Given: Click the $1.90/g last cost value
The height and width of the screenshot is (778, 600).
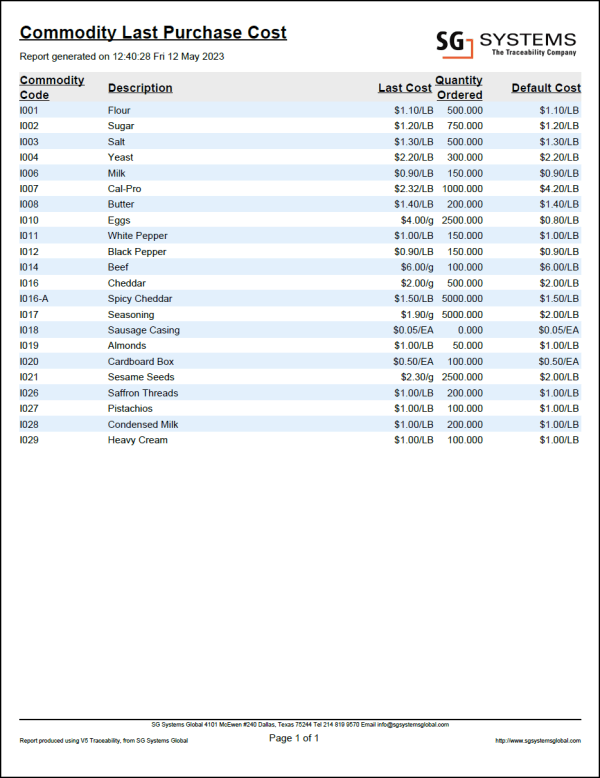Looking at the screenshot, I should [417, 315].
